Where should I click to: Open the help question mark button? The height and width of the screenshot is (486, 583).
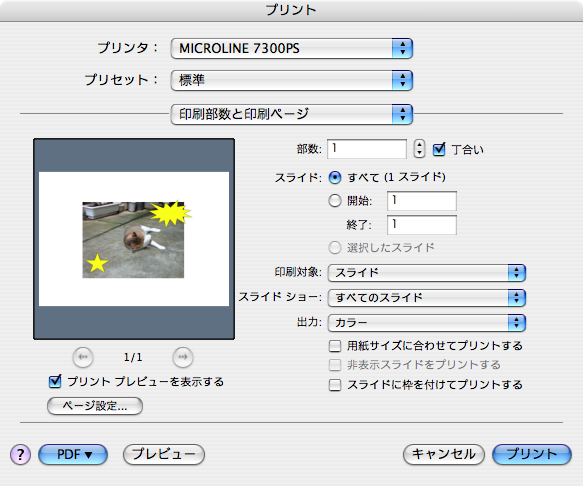click(20, 454)
